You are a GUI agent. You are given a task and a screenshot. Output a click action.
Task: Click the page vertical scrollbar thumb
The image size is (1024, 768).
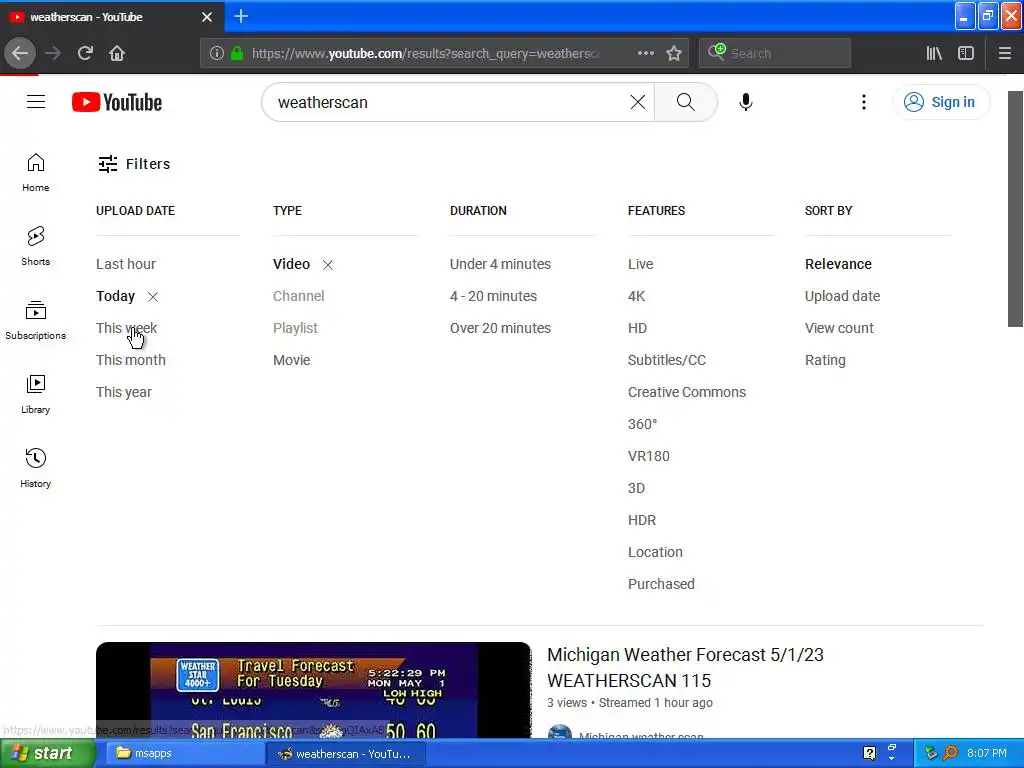pyautogui.click(x=1016, y=208)
